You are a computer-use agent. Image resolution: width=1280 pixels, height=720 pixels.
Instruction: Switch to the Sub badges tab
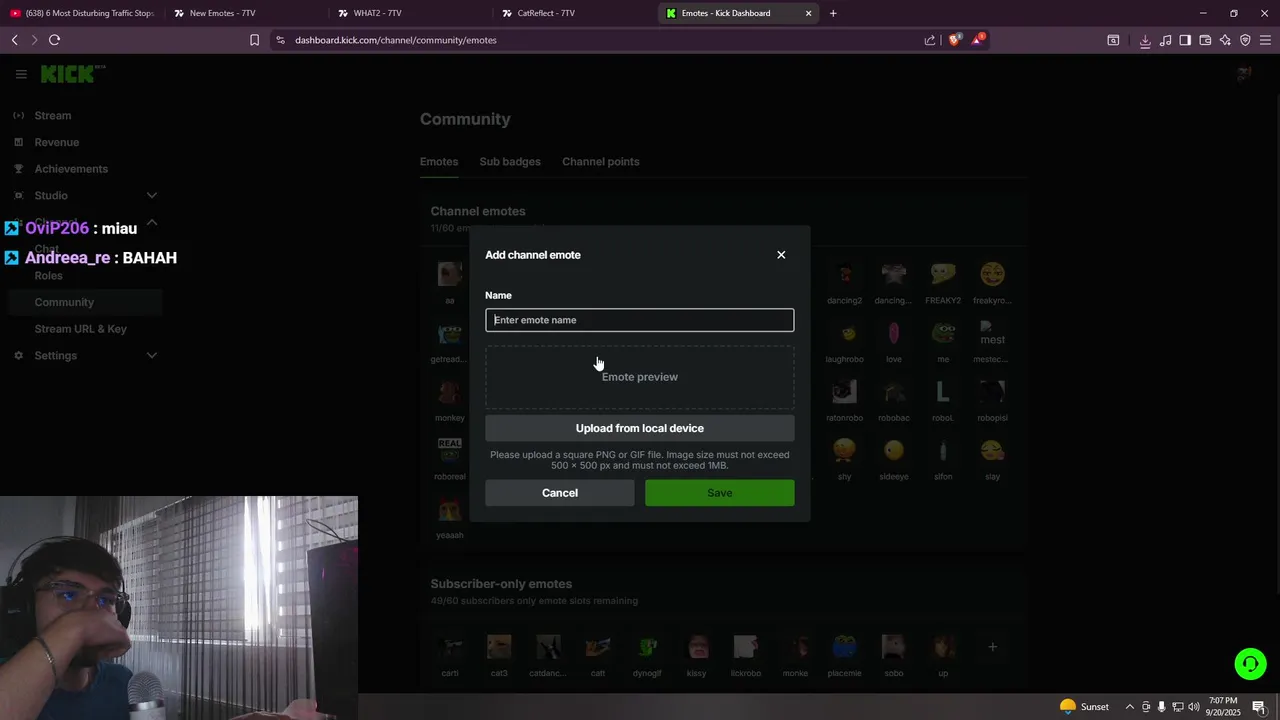(x=510, y=162)
